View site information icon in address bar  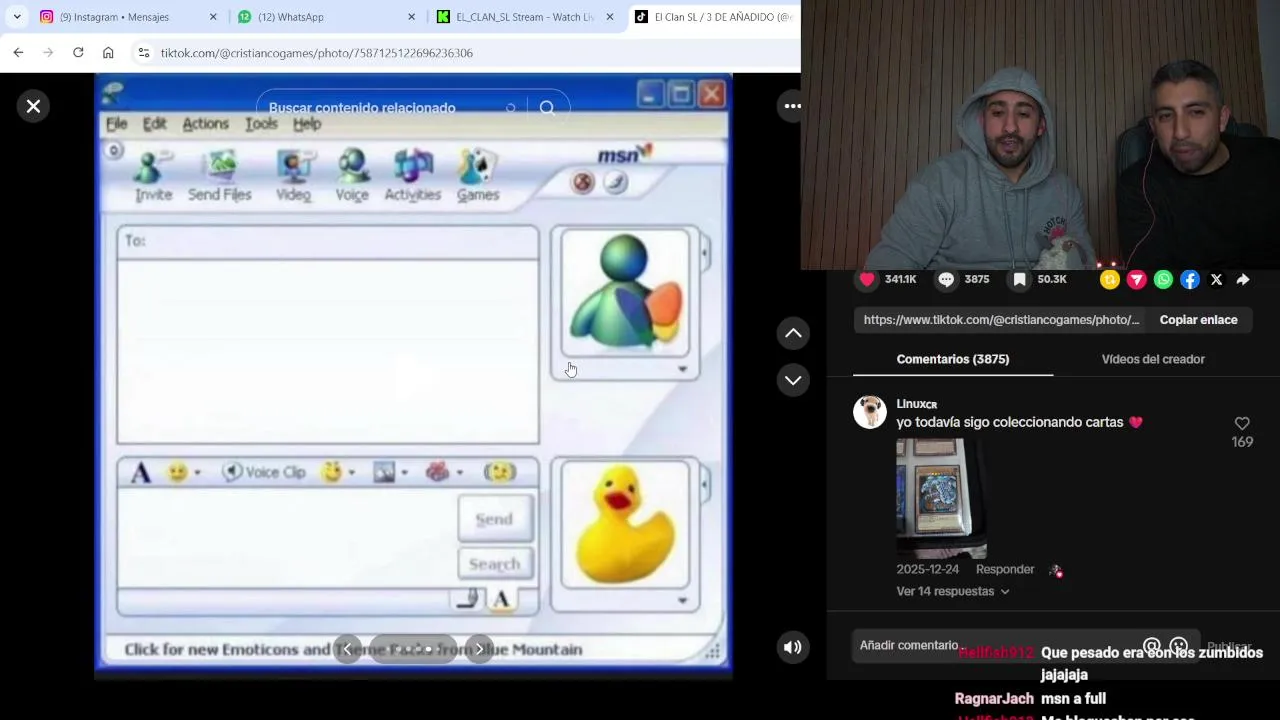[x=143, y=52]
